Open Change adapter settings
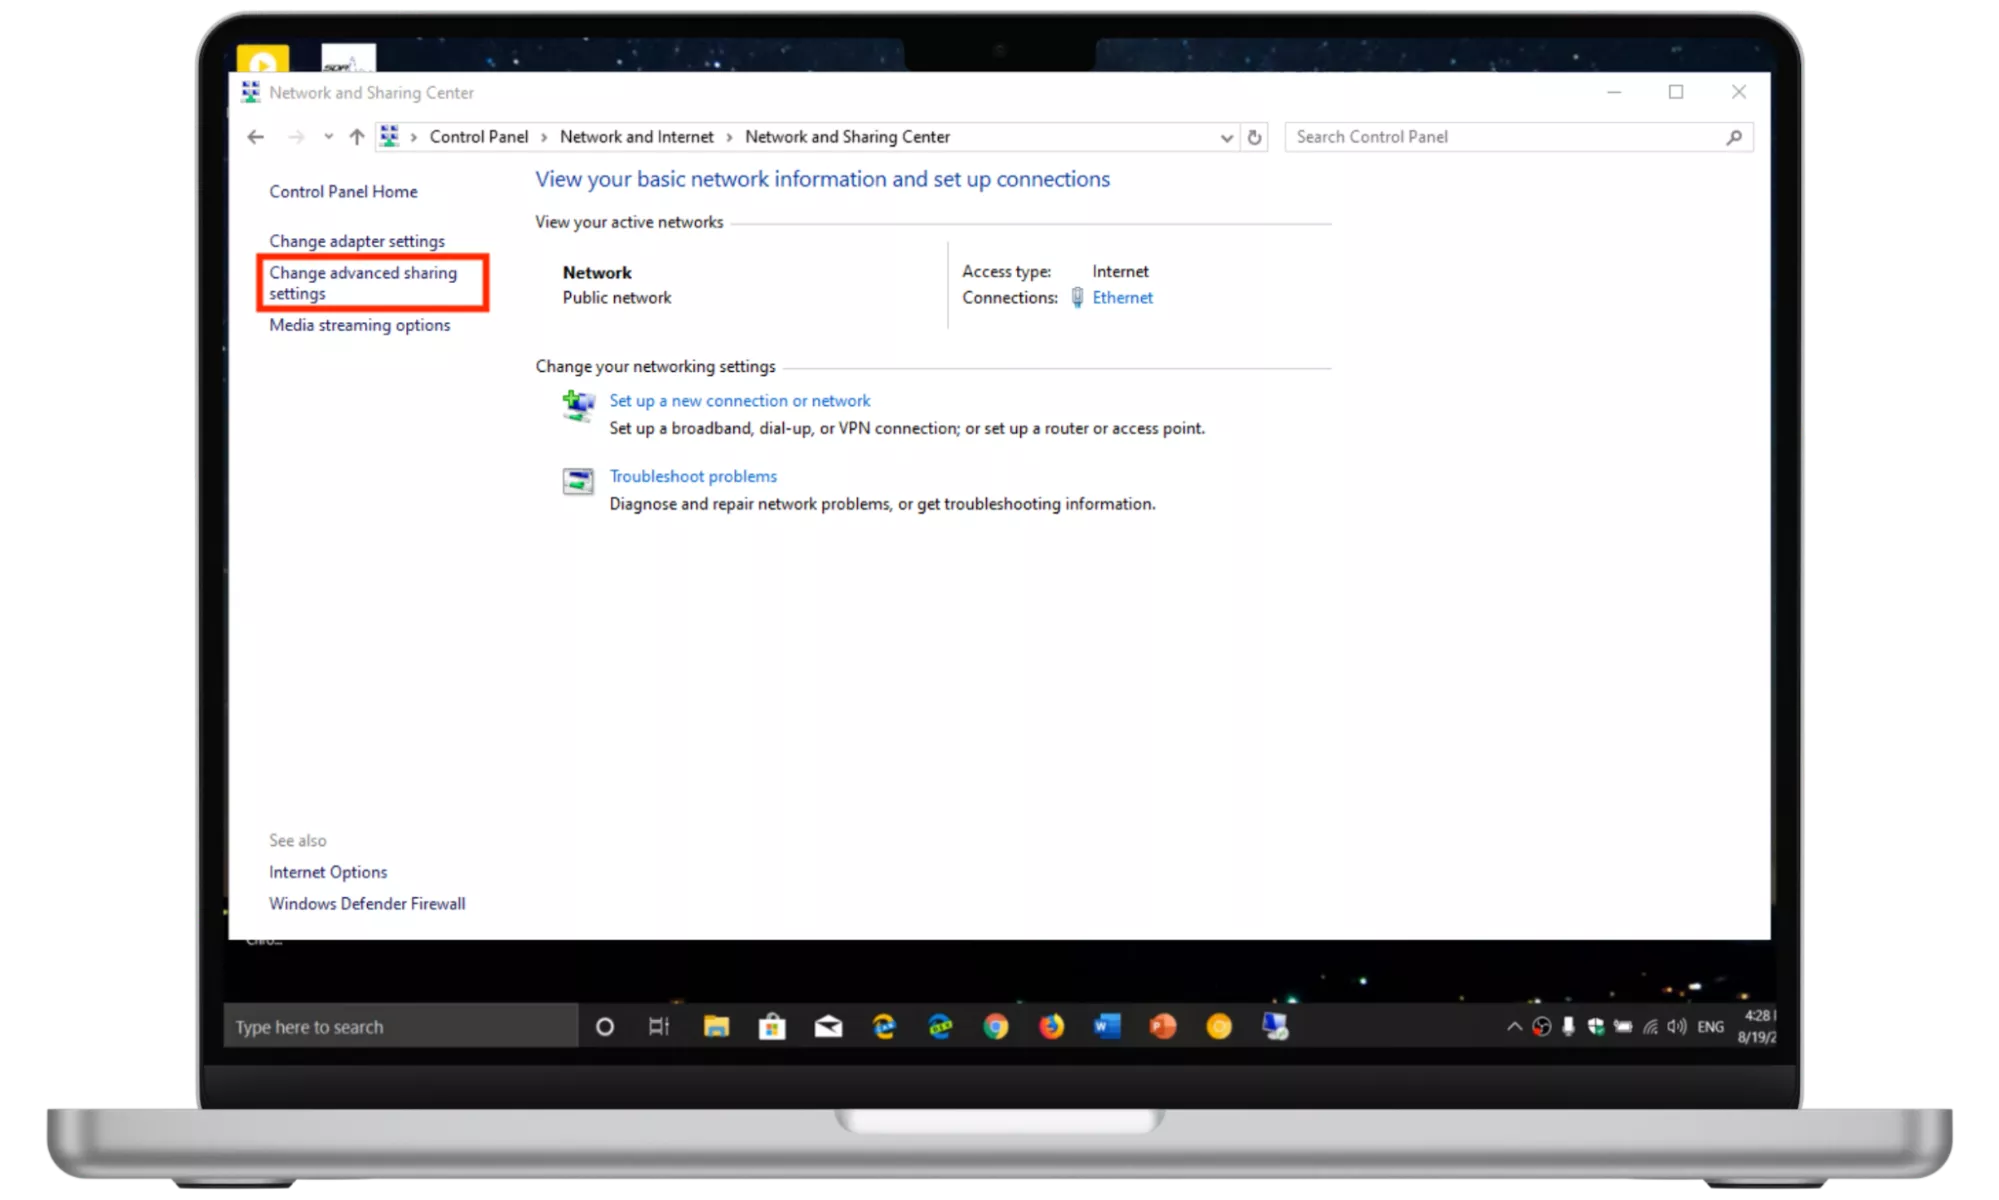This screenshot has width=1999, height=1200. click(357, 241)
